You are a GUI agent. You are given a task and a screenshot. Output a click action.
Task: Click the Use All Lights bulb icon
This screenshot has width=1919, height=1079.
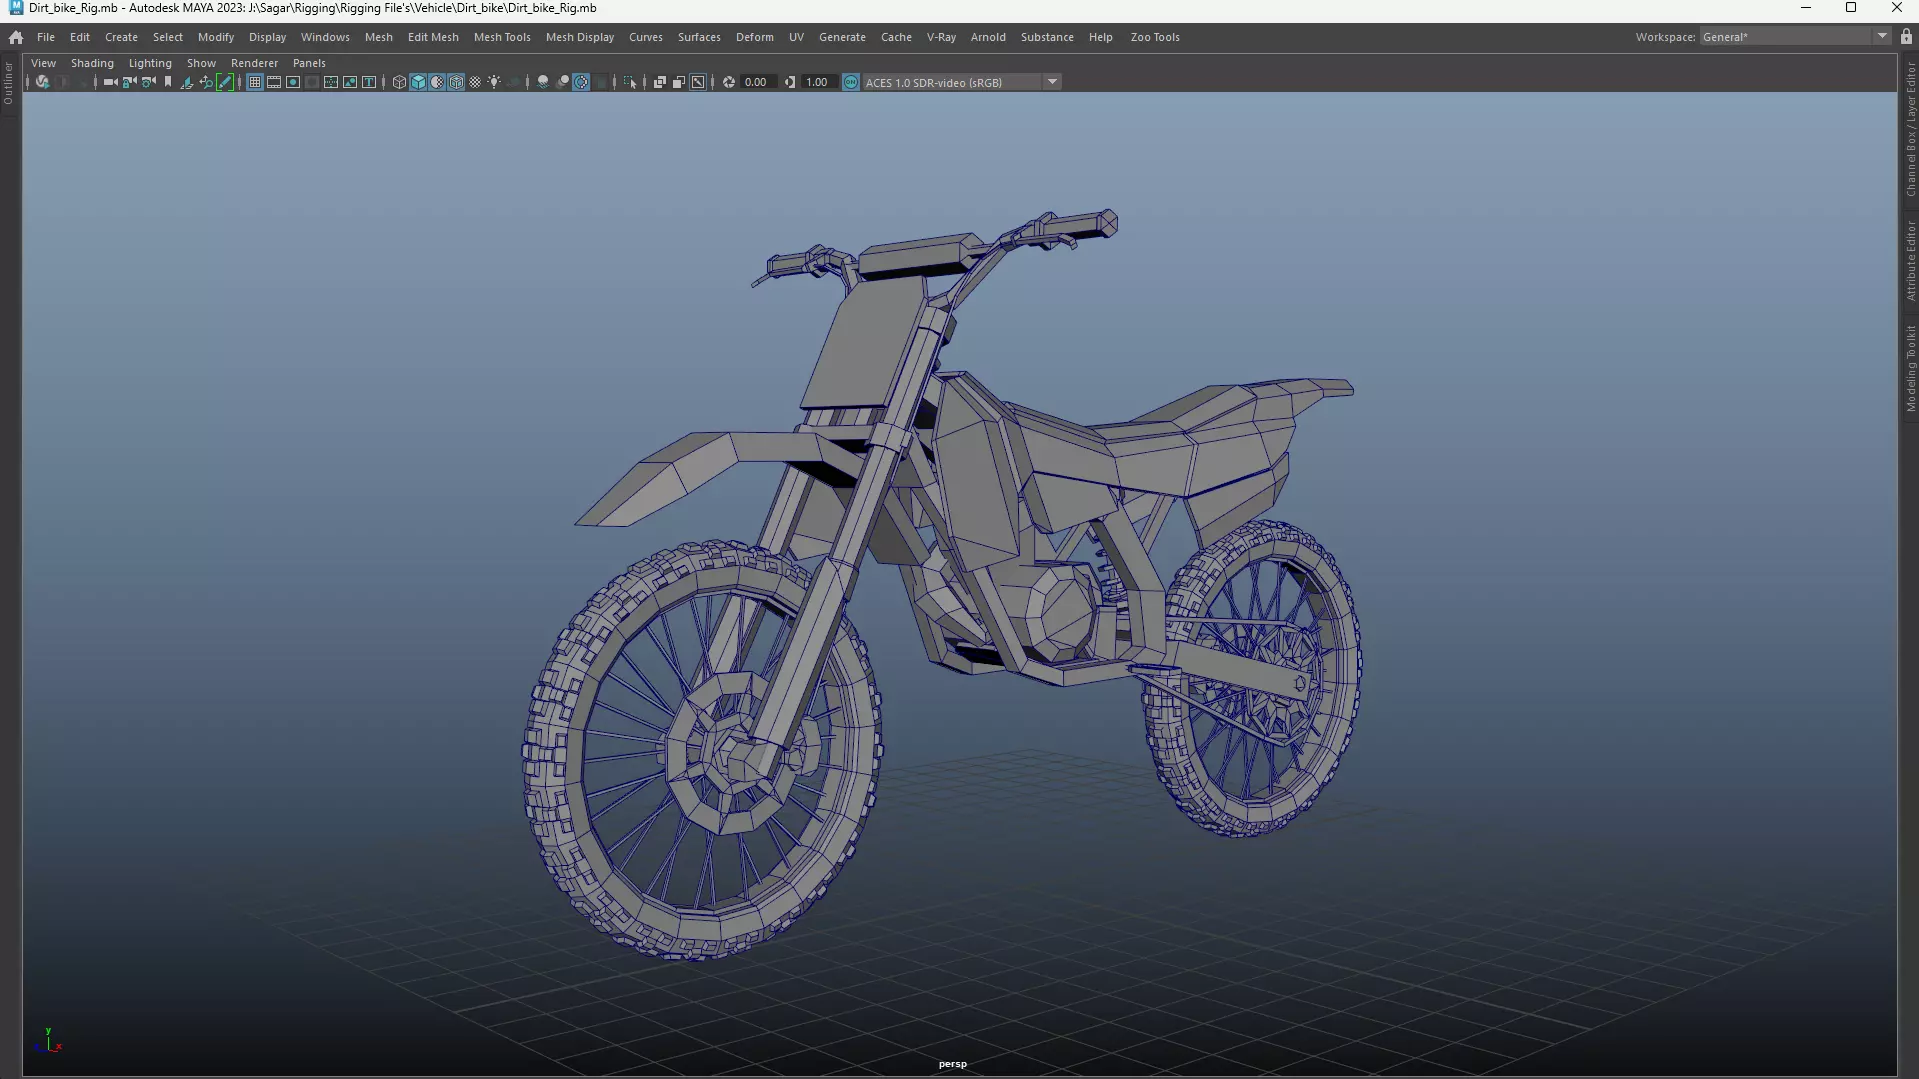(494, 82)
